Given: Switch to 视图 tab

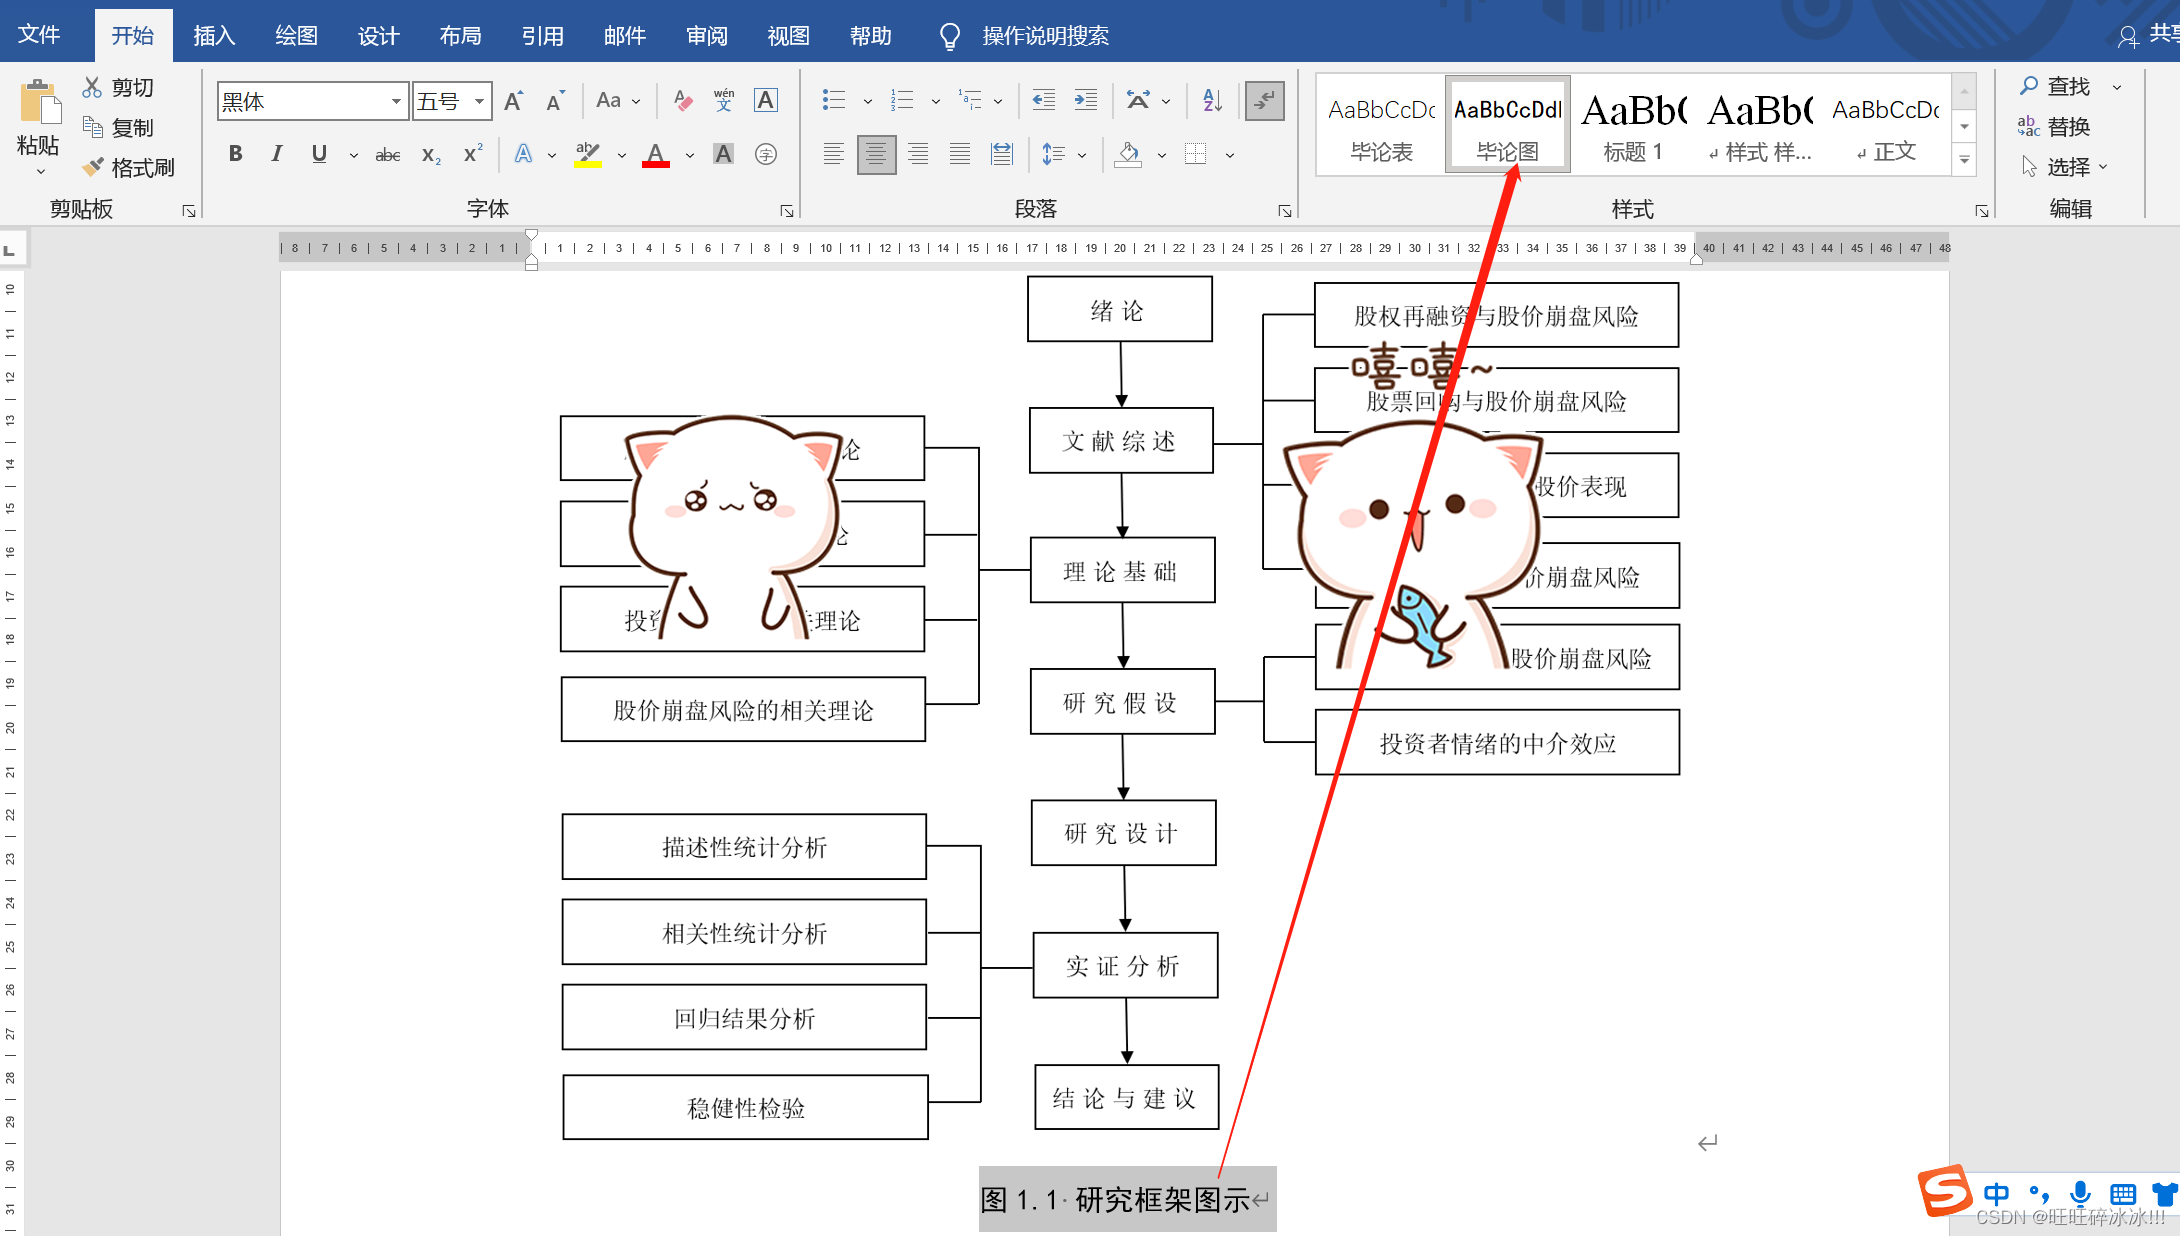Looking at the screenshot, I should tap(789, 36).
